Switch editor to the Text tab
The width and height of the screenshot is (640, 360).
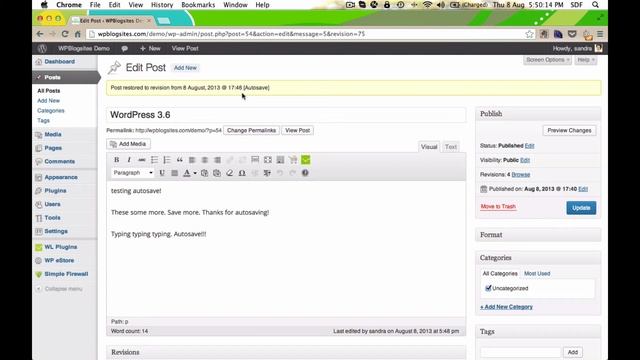451,147
